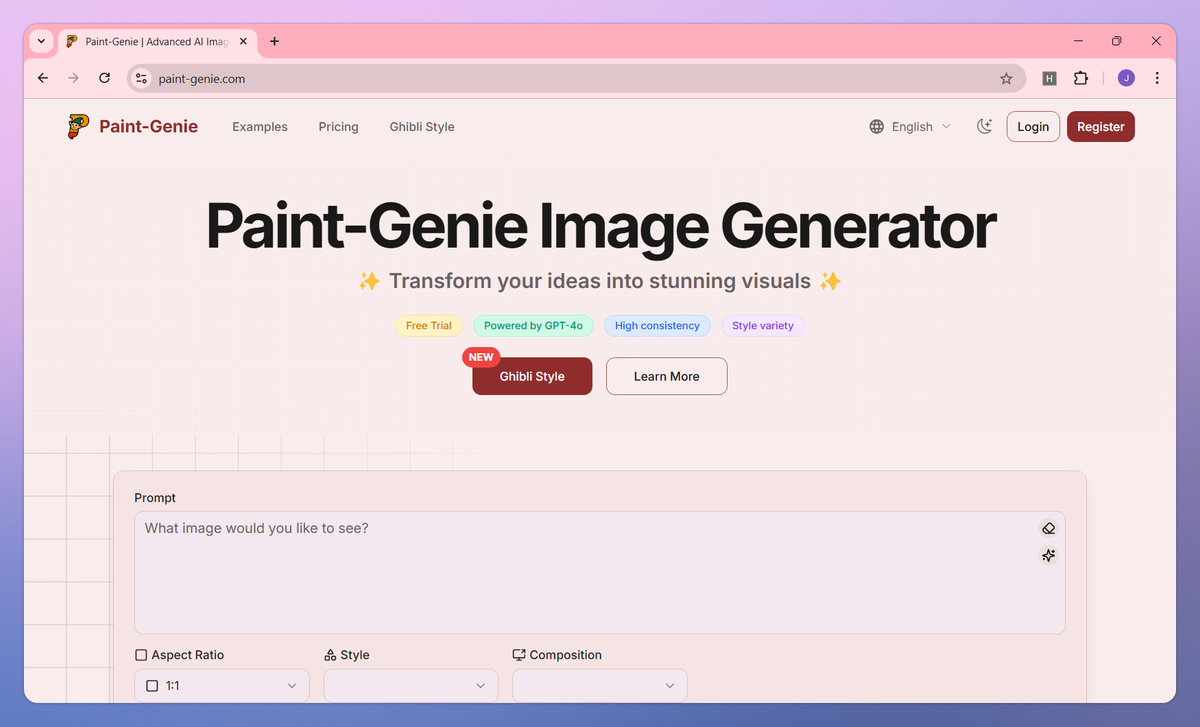
Task: Click the Aspect Ratio label
Action: pyautogui.click(x=188, y=655)
